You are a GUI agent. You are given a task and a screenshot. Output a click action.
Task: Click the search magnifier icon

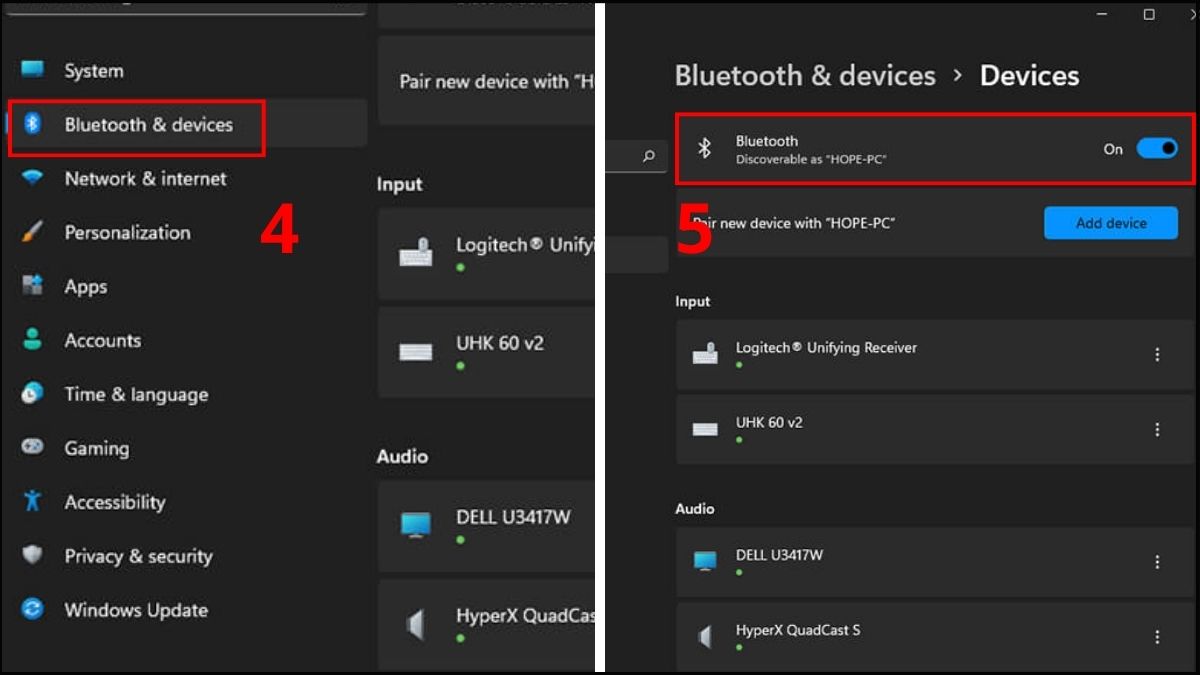point(648,156)
